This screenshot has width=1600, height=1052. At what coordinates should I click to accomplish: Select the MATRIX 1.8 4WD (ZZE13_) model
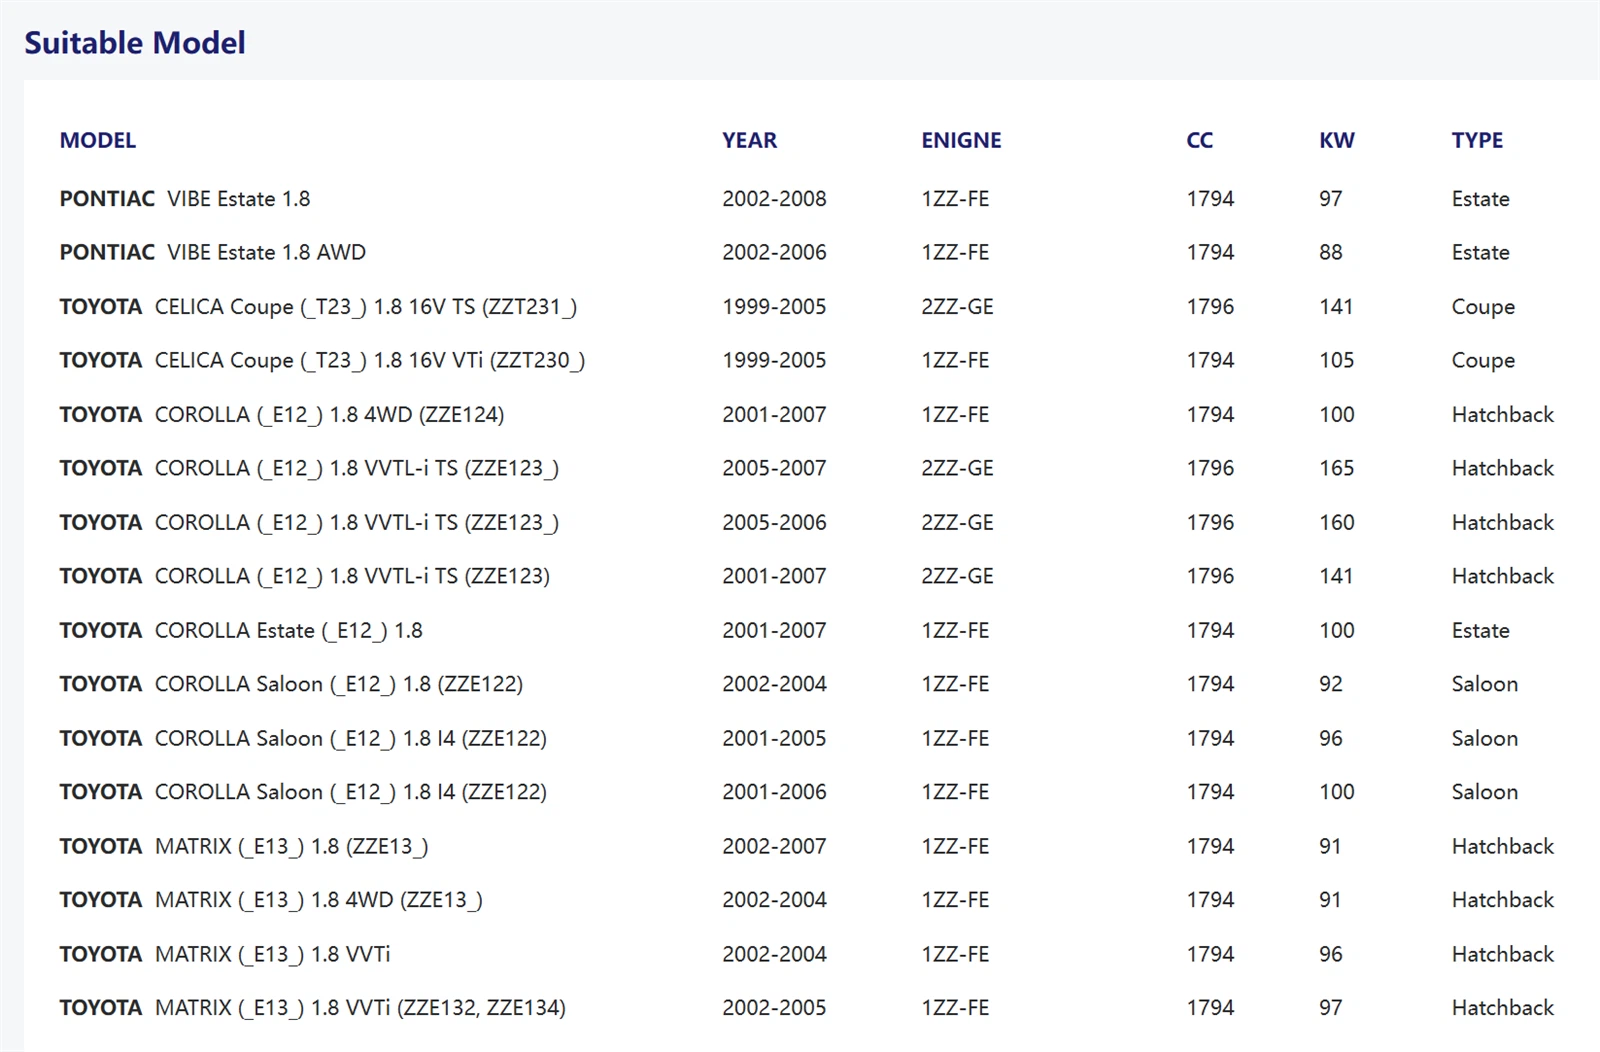[271, 901]
